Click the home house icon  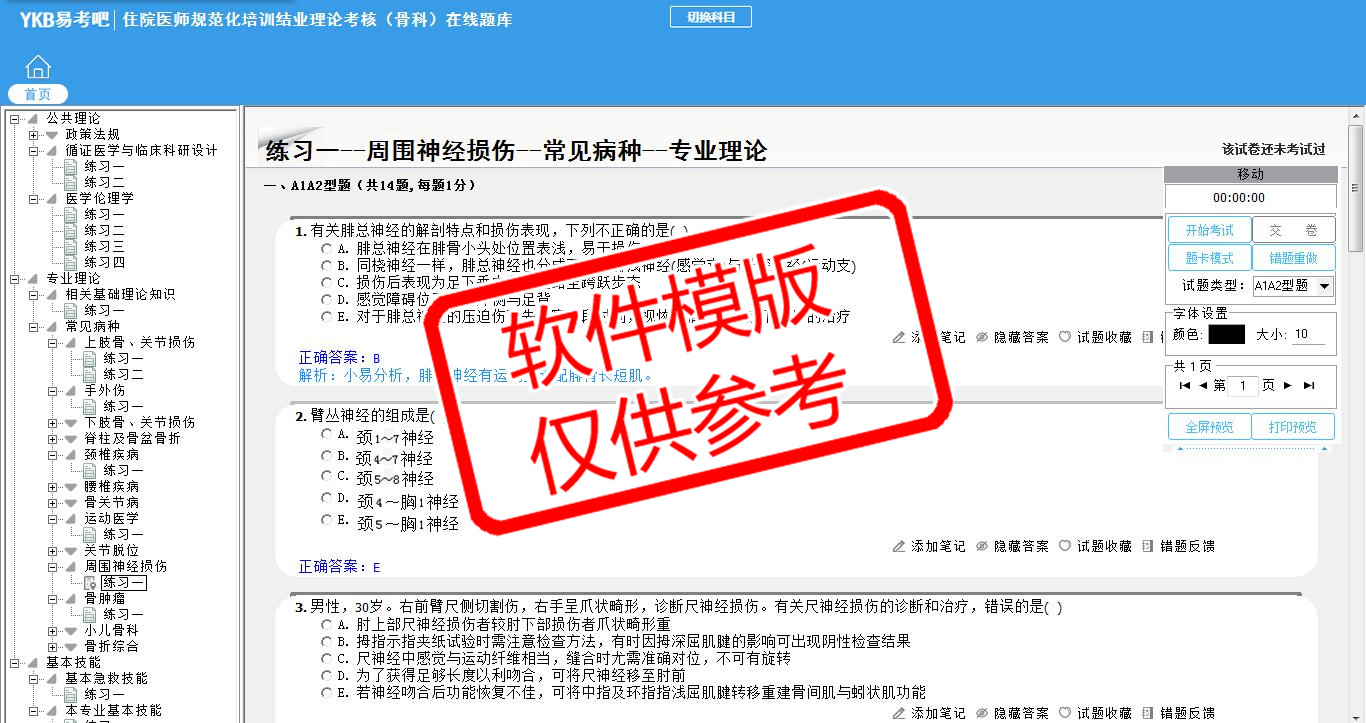coord(38,67)
